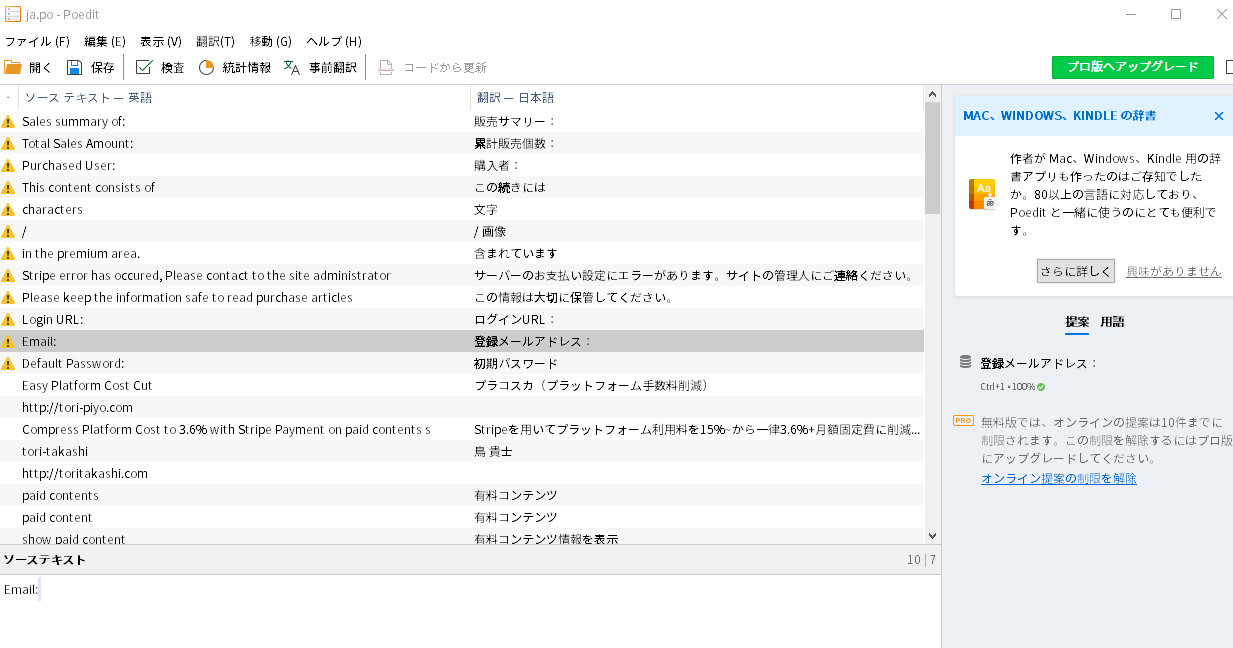The width and height of the screenshot is (1233, 648).
Task: Click the warning icon beside Email: row
Action: (9, 341)
